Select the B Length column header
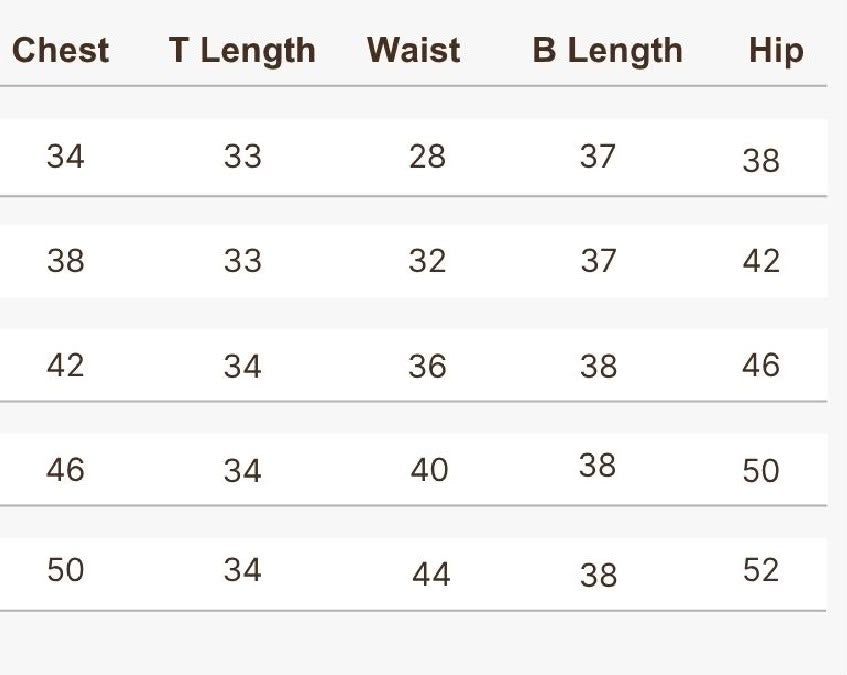Image resolution: width=847 pixels, height=675 pixels. 608,52
